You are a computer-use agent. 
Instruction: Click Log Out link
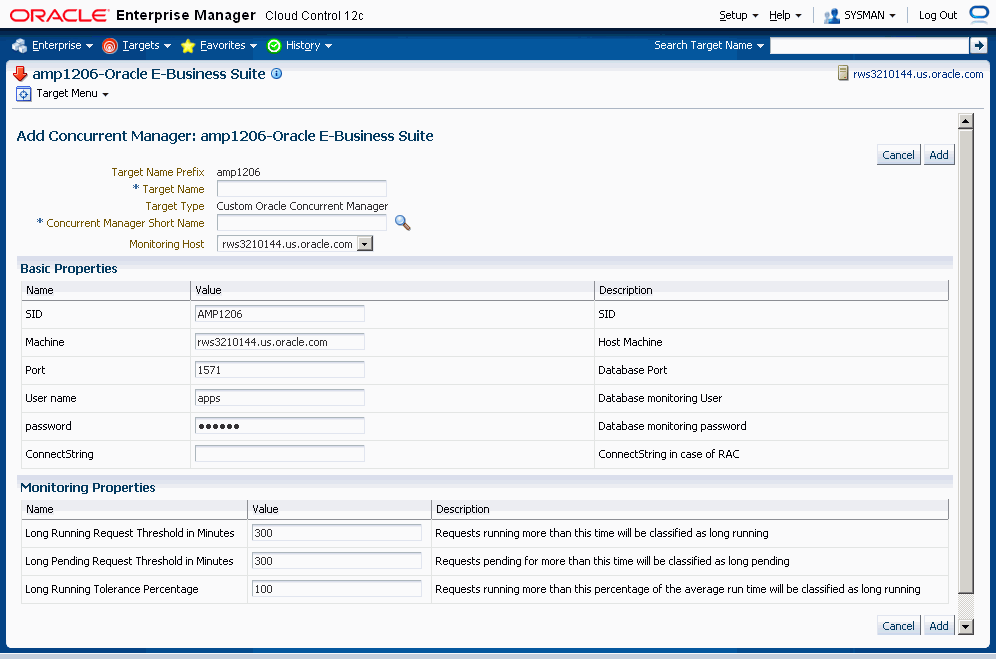[x=938, y=15]
